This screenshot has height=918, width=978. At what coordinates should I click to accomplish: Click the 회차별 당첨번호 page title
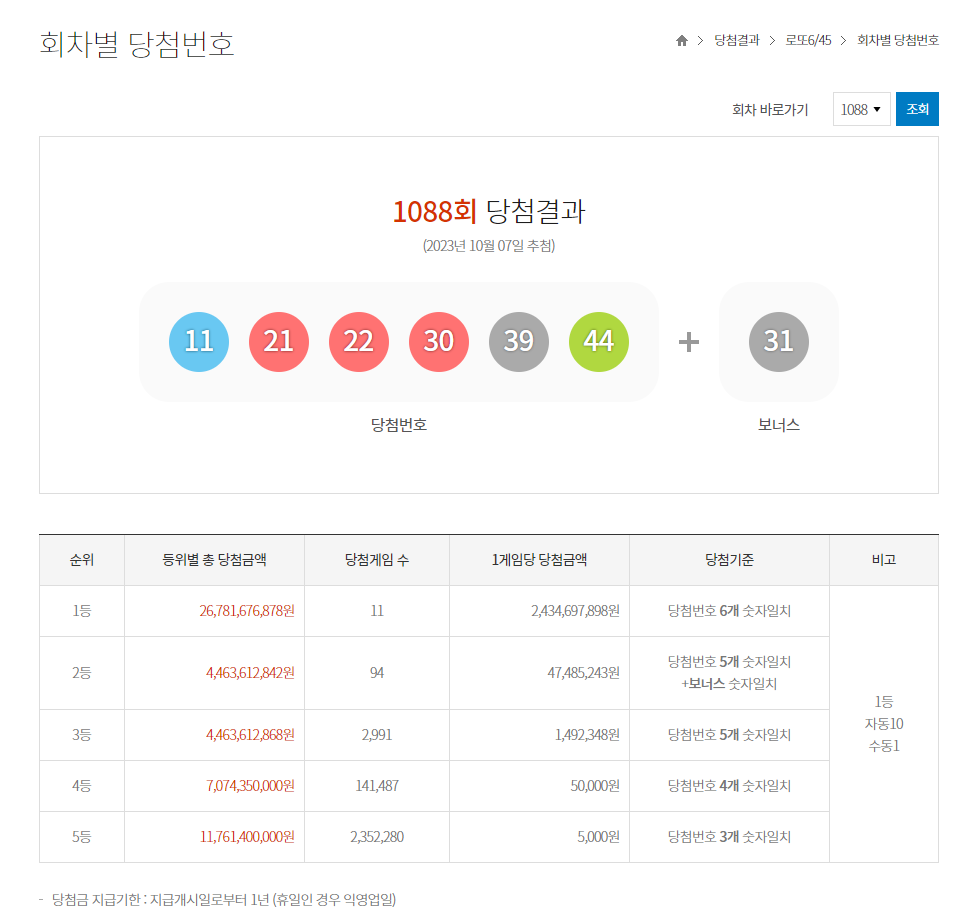137,44
